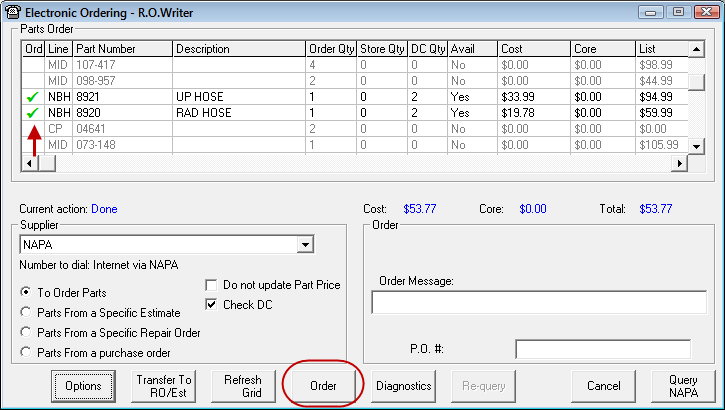The width and height of the screenshot is (725, 410).
Task: Click the green checkmark on the RAD HOSE row
Action: (33, 113)
